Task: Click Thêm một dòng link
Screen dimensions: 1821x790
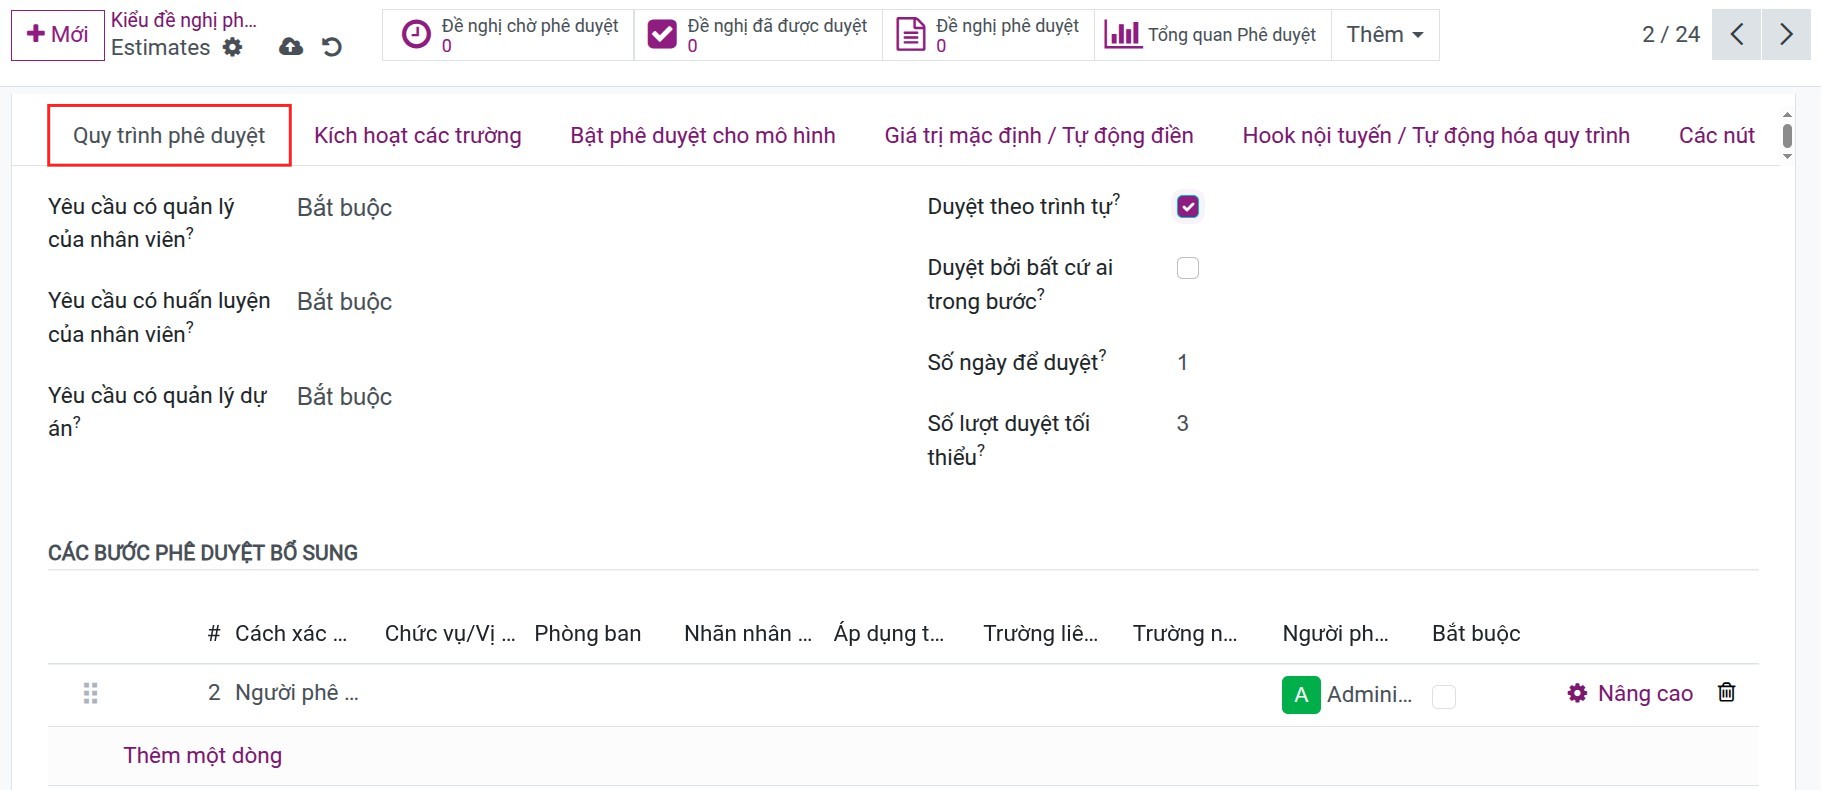Action: click(202, 756)
